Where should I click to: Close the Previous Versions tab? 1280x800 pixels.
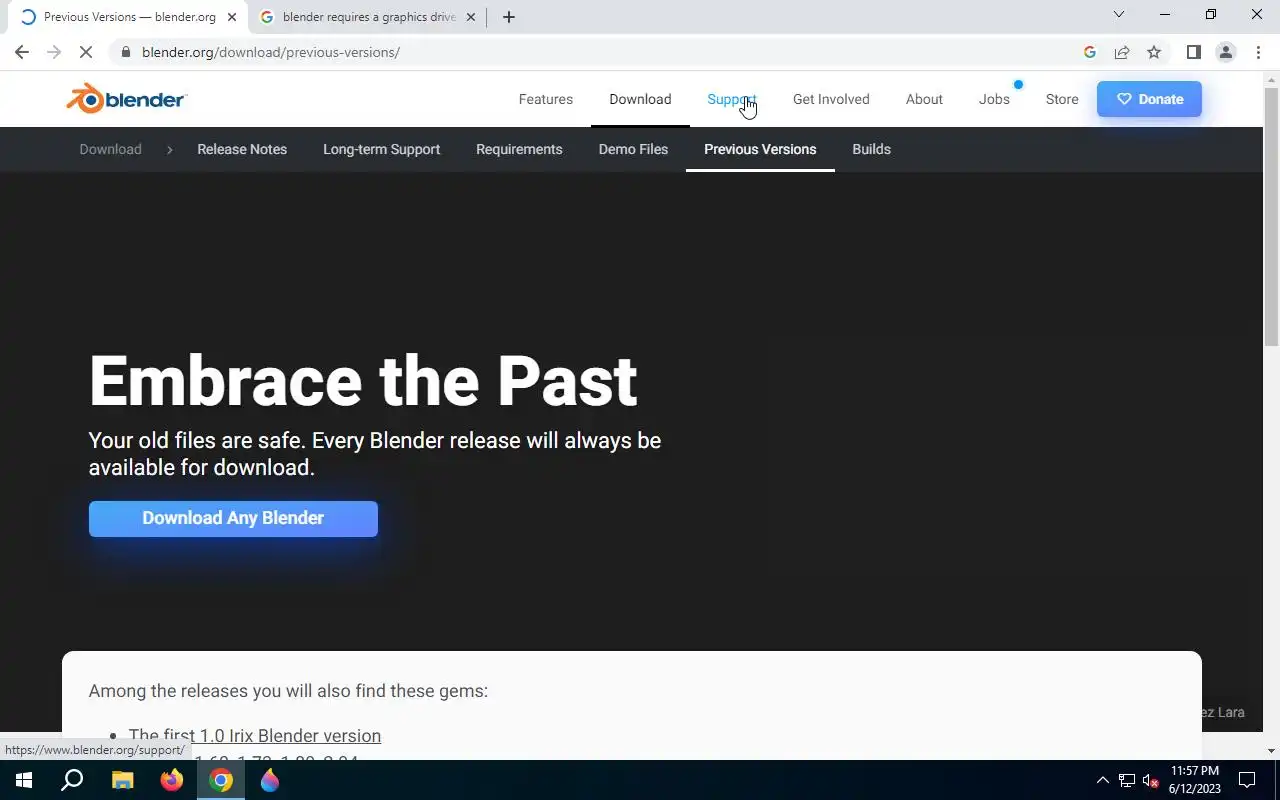coord(231,17)
